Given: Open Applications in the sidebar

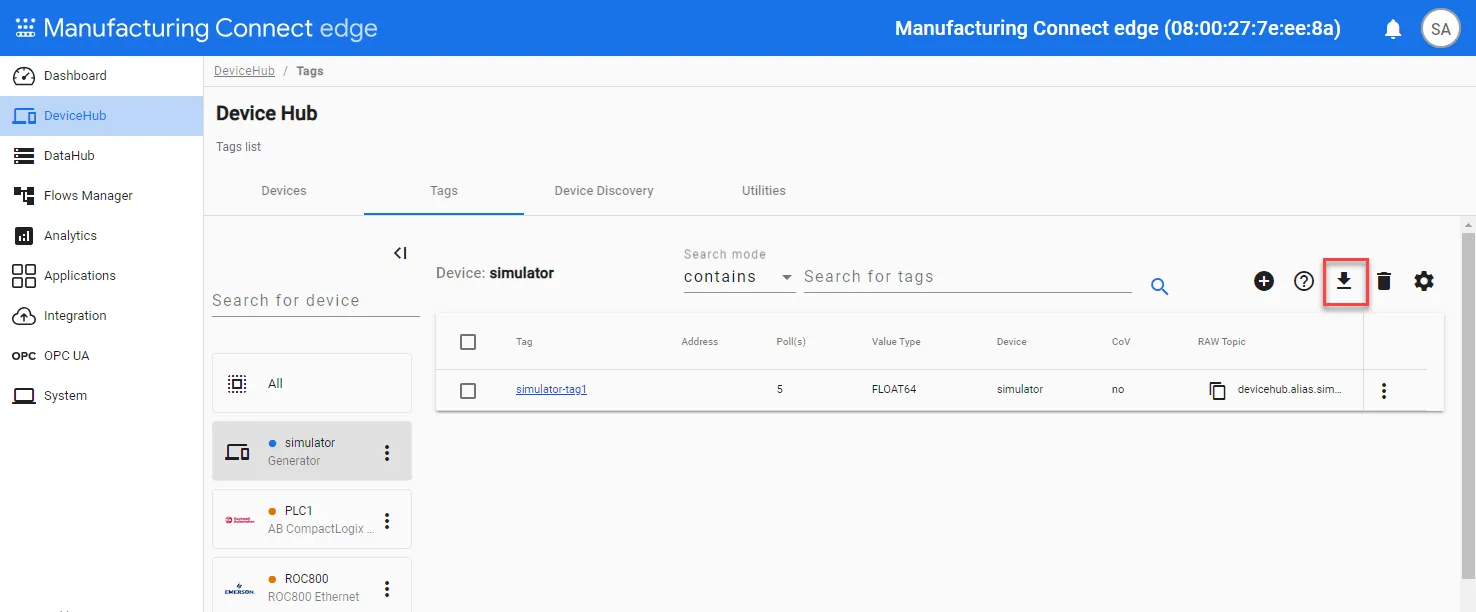Looking at the screenshot, I should [101, 276].
